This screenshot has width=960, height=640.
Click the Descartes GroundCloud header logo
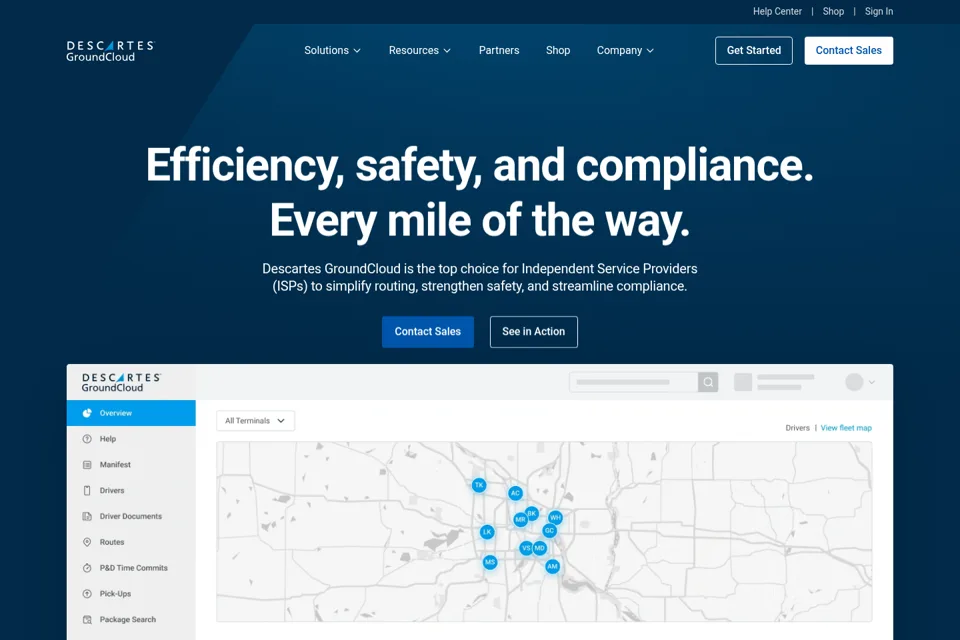pyautogui.click(x=110, y=51)
